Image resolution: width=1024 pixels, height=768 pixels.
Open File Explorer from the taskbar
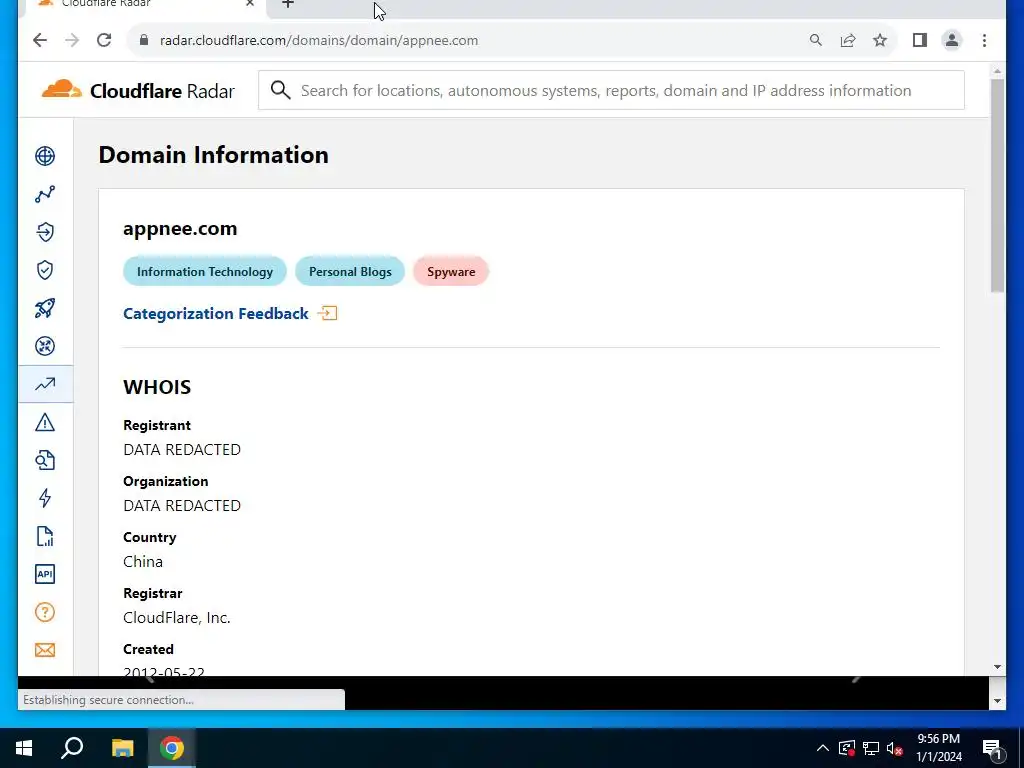point(122,748)
